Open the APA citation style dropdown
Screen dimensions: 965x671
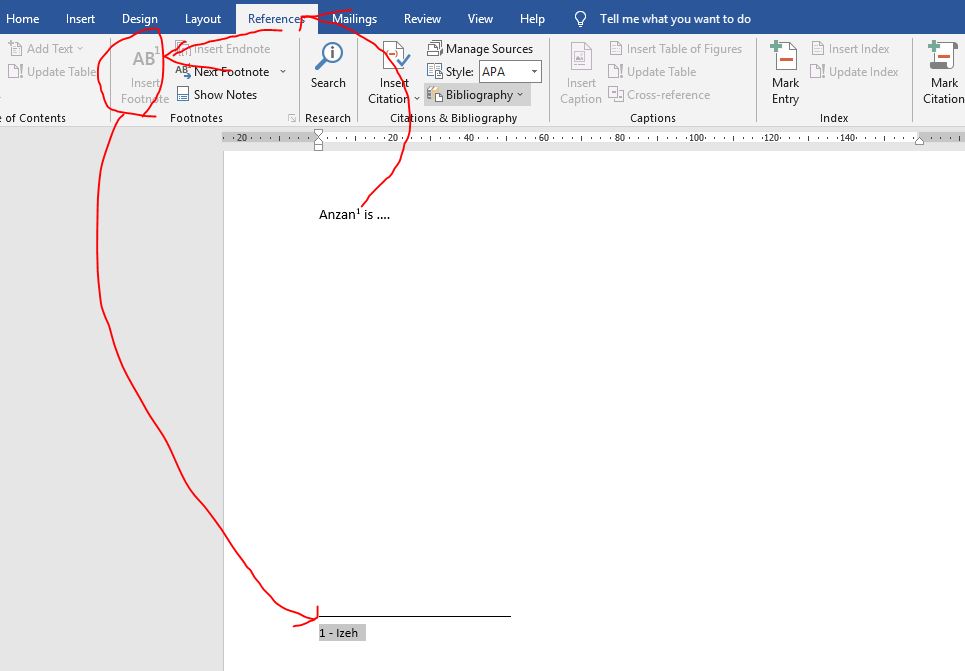click(x=534, y=72)
